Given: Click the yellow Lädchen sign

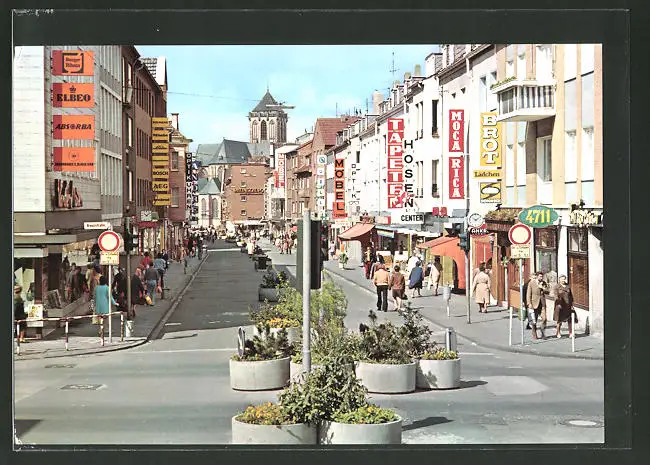Looking at the screenshot, I should (x=488, y=174).
